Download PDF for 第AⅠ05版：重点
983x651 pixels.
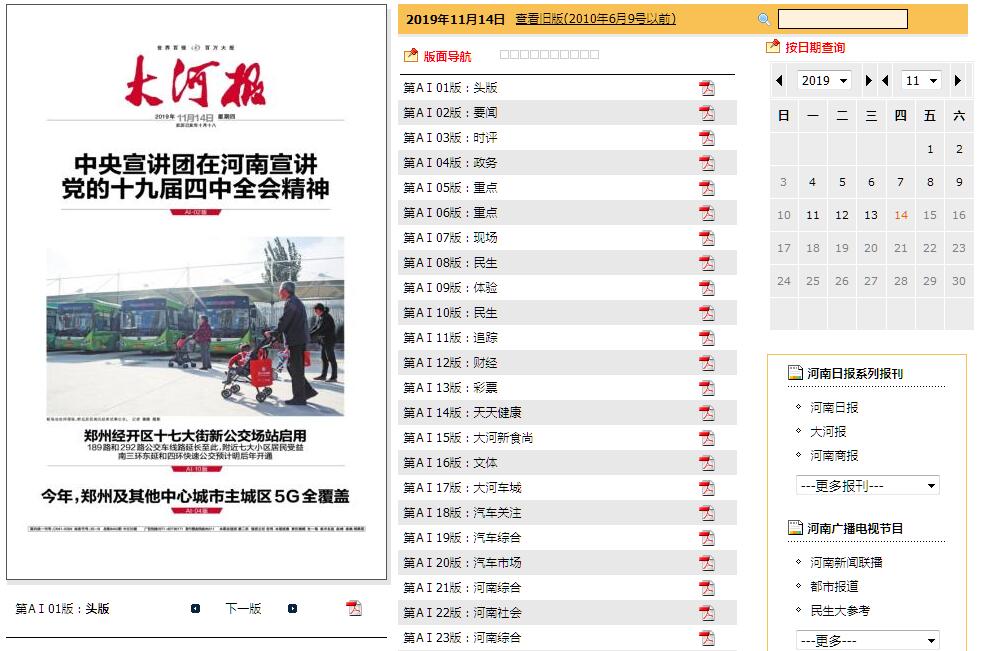coord(707,188)
